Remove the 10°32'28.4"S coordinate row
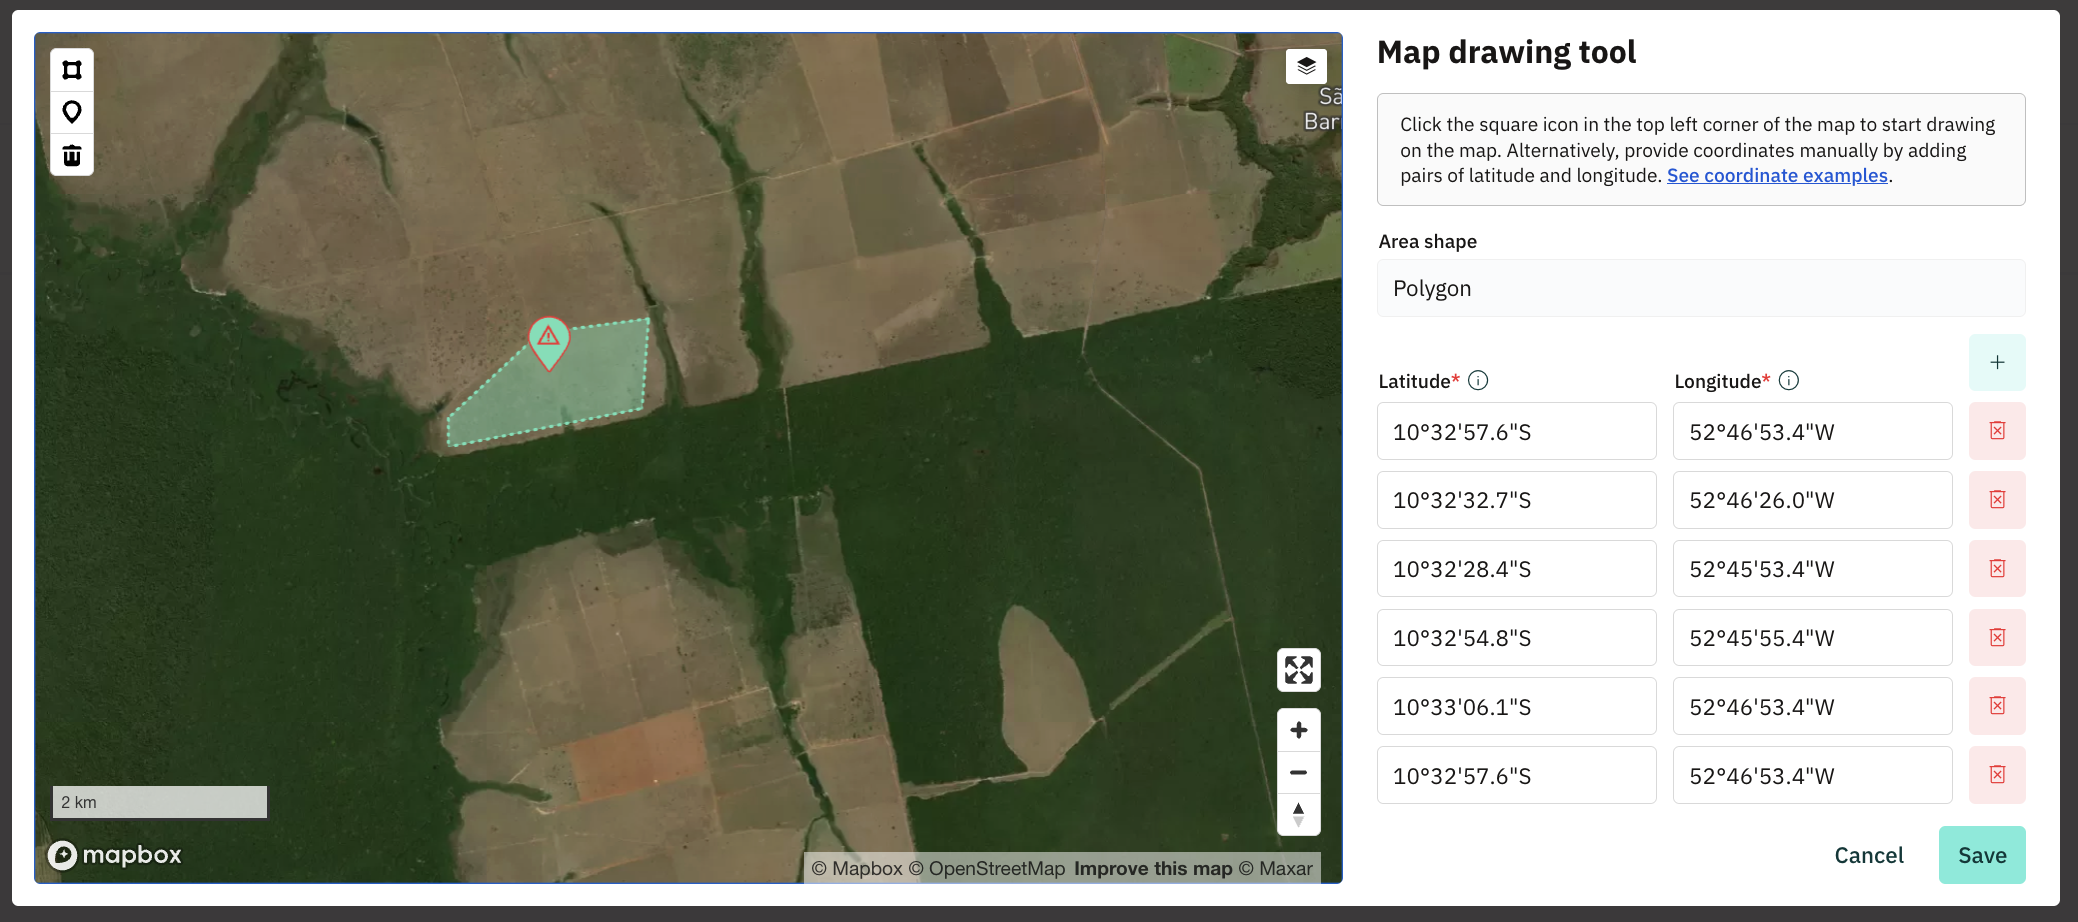 pyautogui.click(x=1996, y=569)
